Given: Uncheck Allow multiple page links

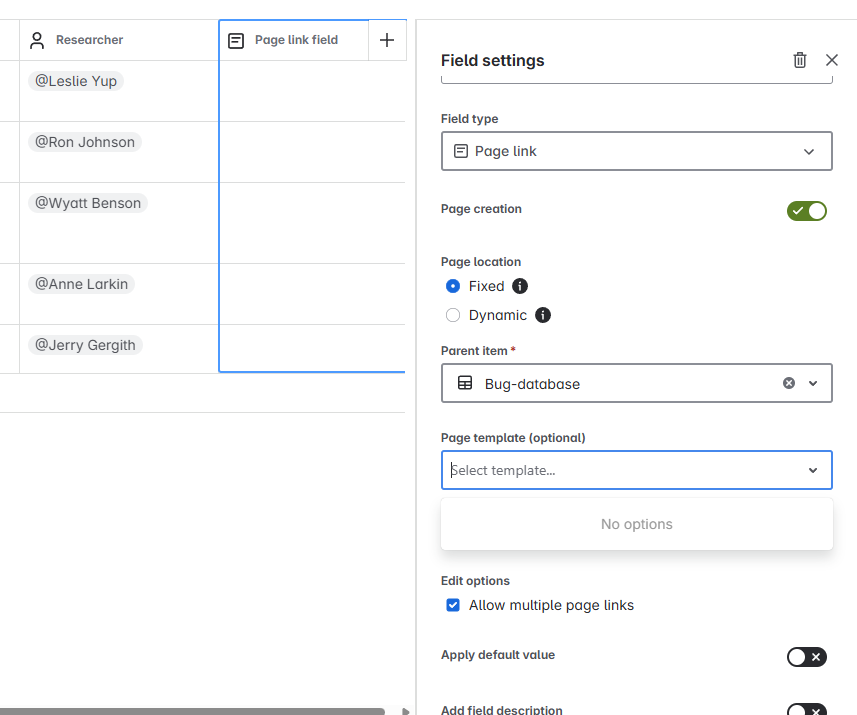Looking at the screenshot, I should pyautogui.click(x=453, y=605).
